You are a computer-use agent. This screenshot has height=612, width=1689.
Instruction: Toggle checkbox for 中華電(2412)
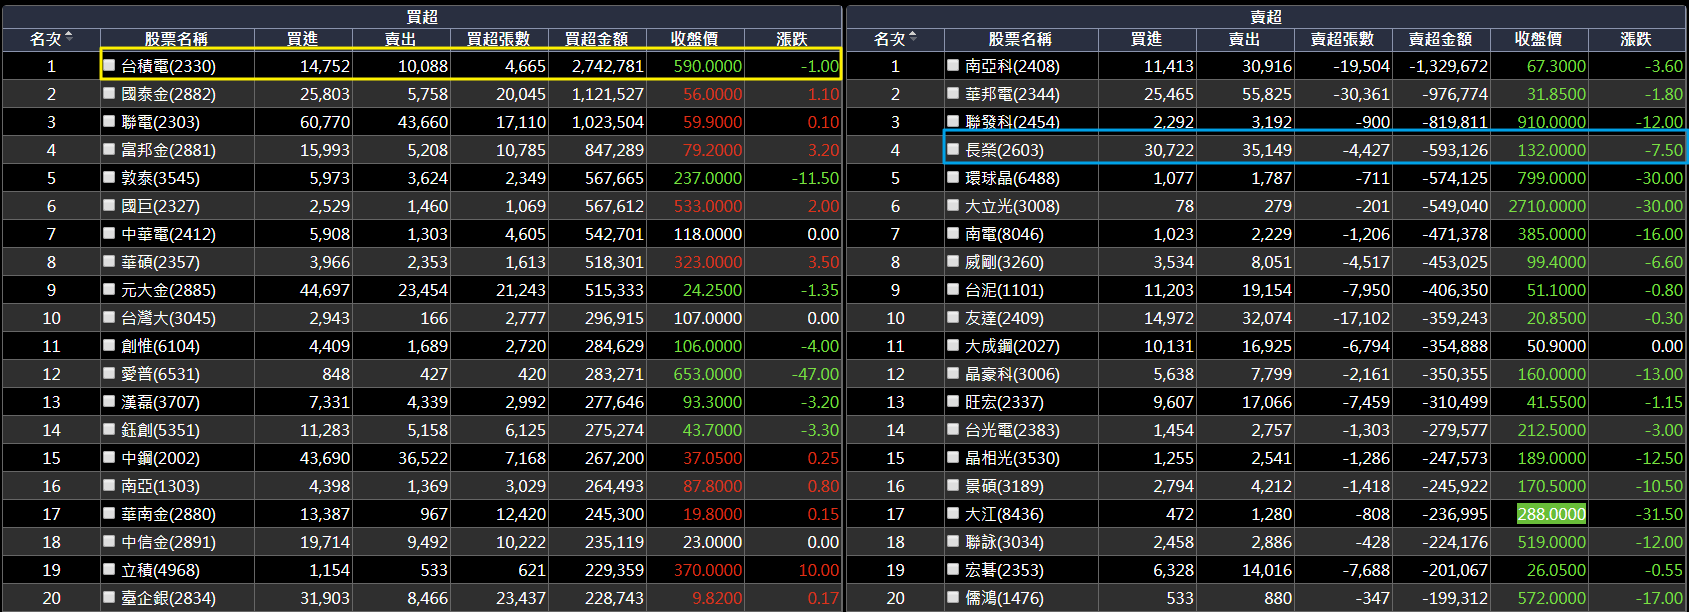[110, 233]
